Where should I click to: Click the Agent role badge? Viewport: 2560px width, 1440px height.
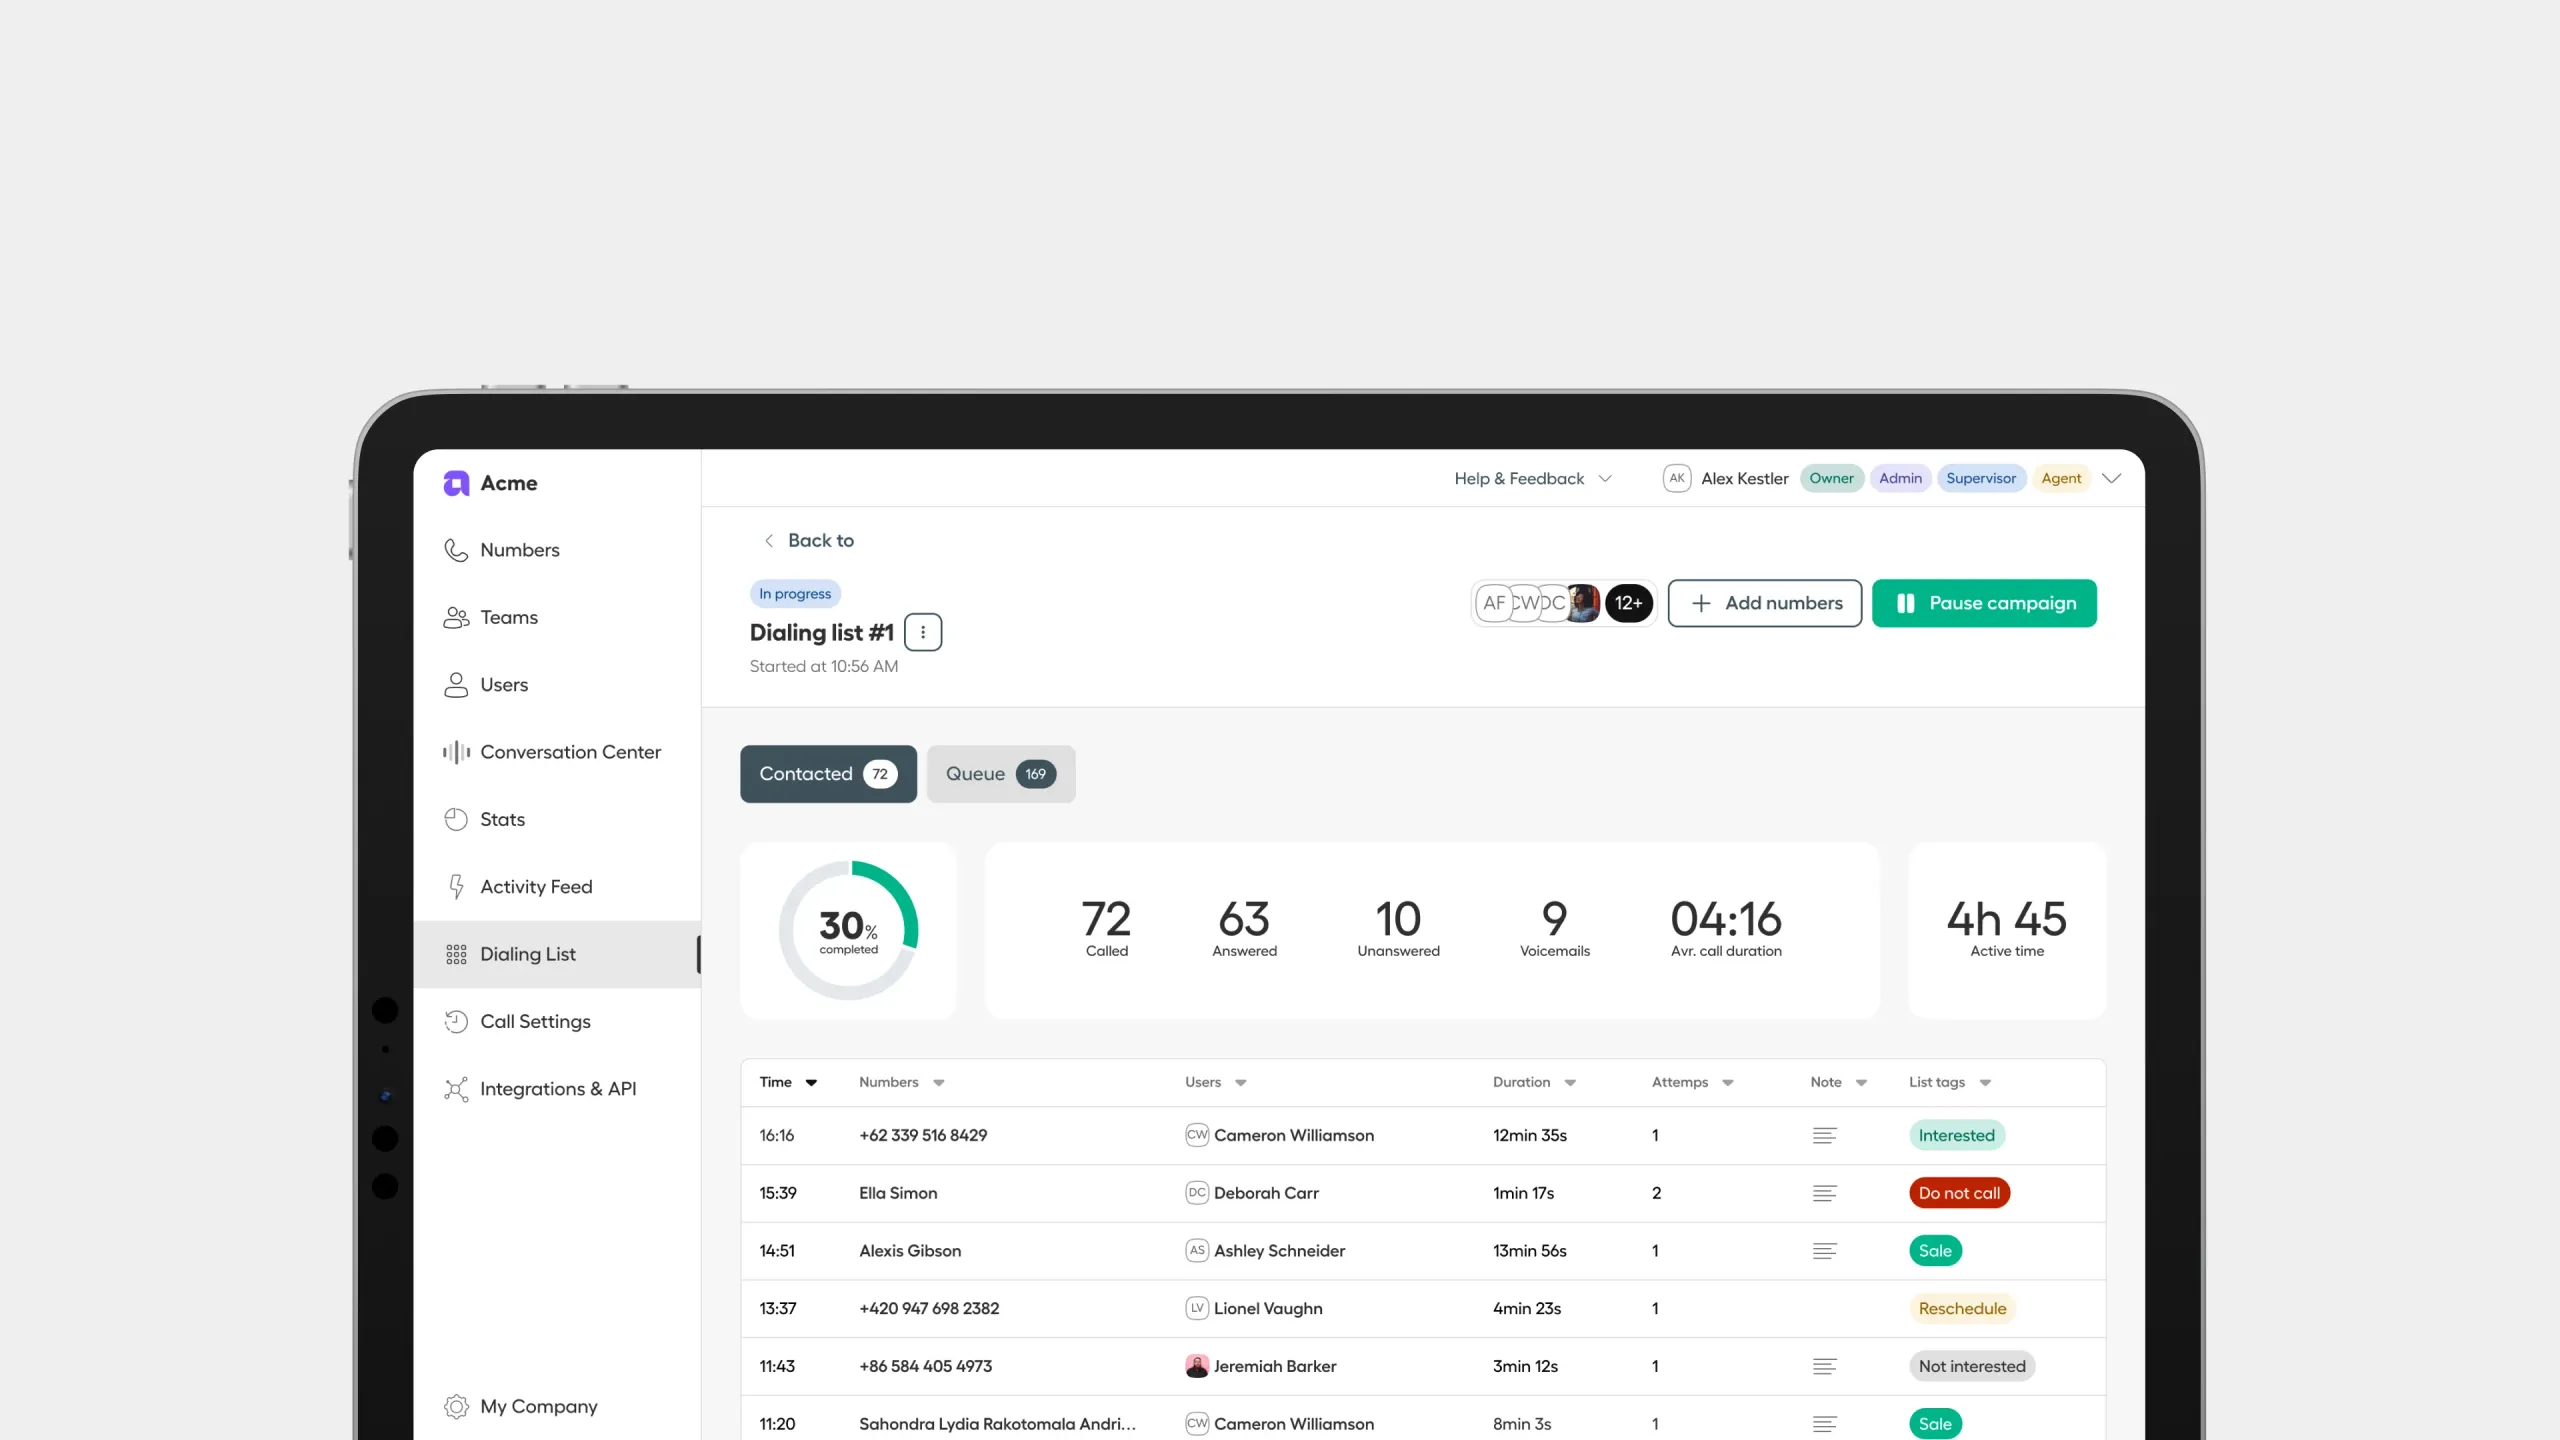pos(2061,478)
